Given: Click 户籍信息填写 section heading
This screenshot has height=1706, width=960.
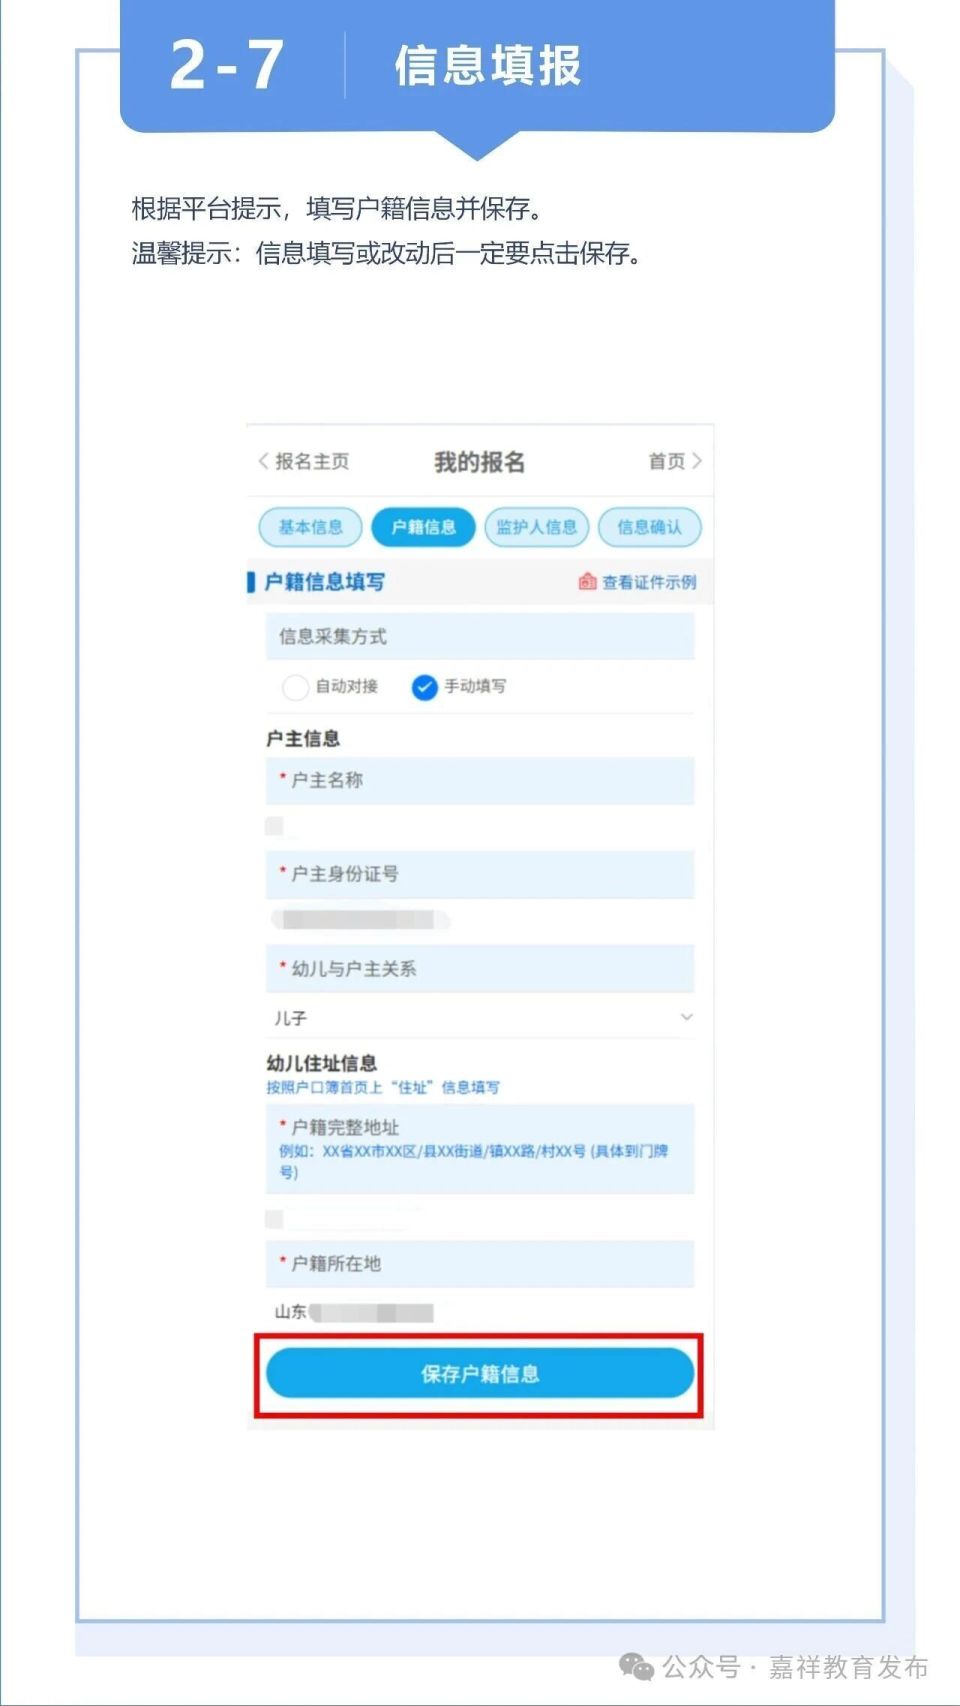Looking at the screenshot, I should coord(324,582).
